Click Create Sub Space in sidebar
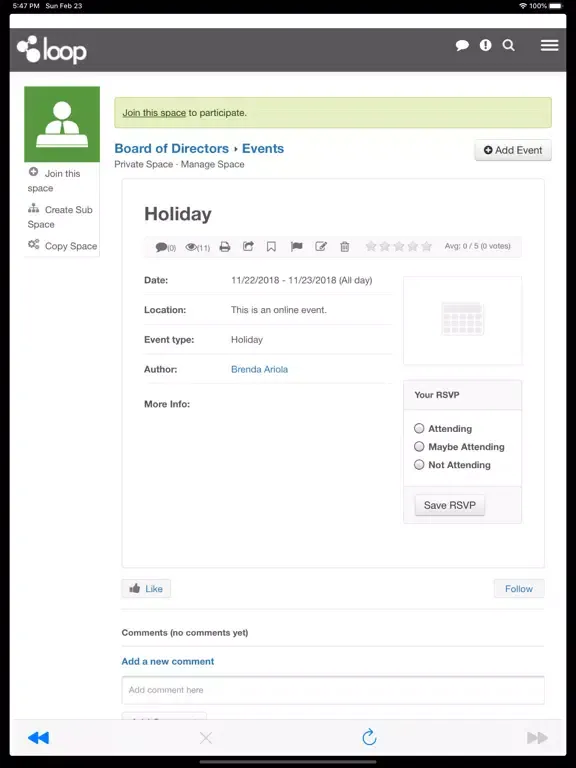 tap(60, 216)
